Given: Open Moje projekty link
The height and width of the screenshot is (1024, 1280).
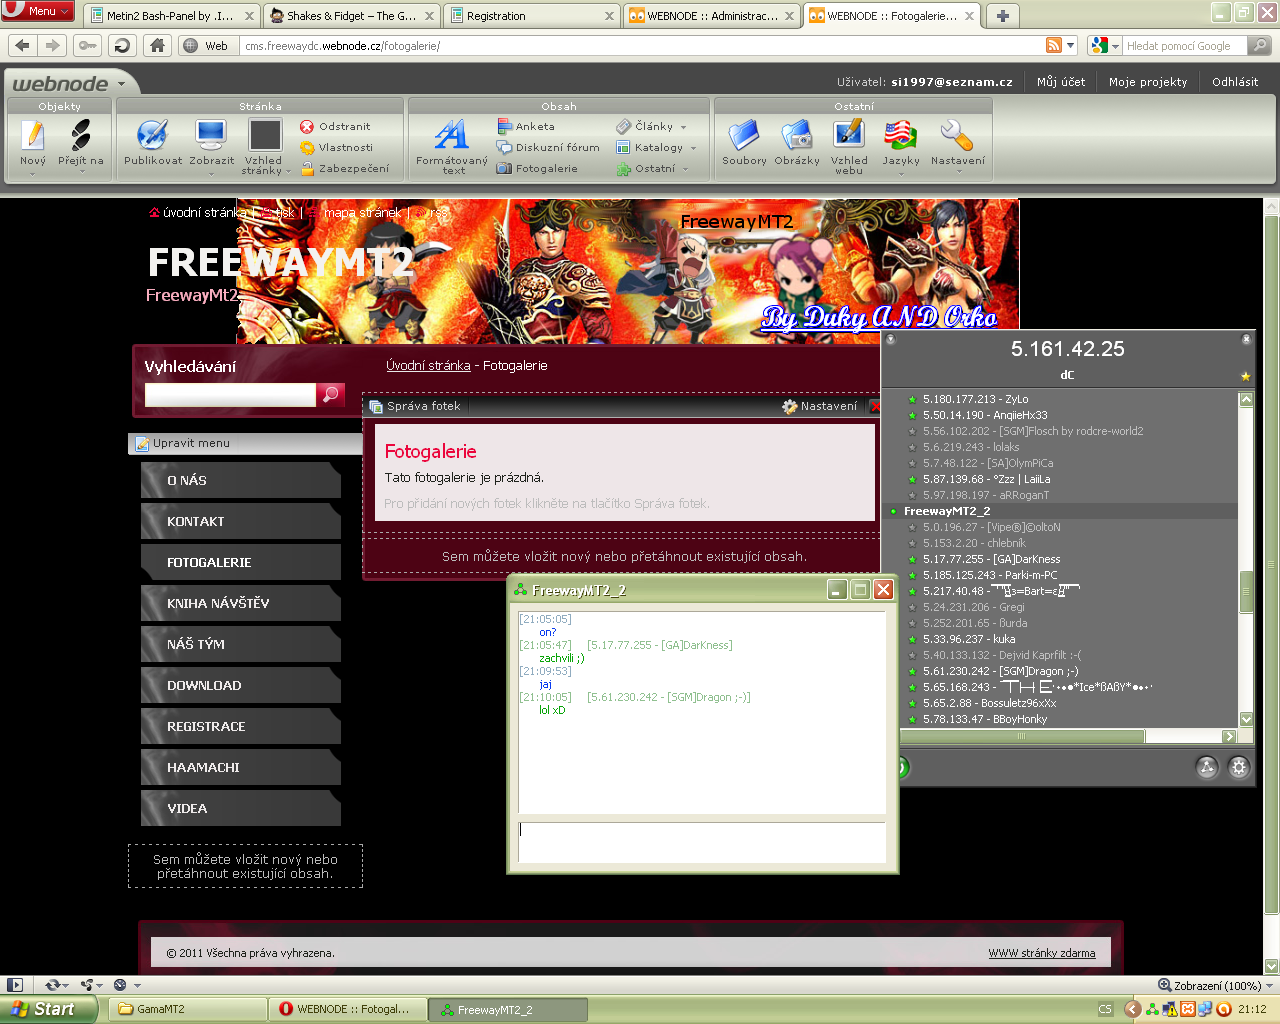Looking at the screenshot, I should click(x=1147, y=82).
